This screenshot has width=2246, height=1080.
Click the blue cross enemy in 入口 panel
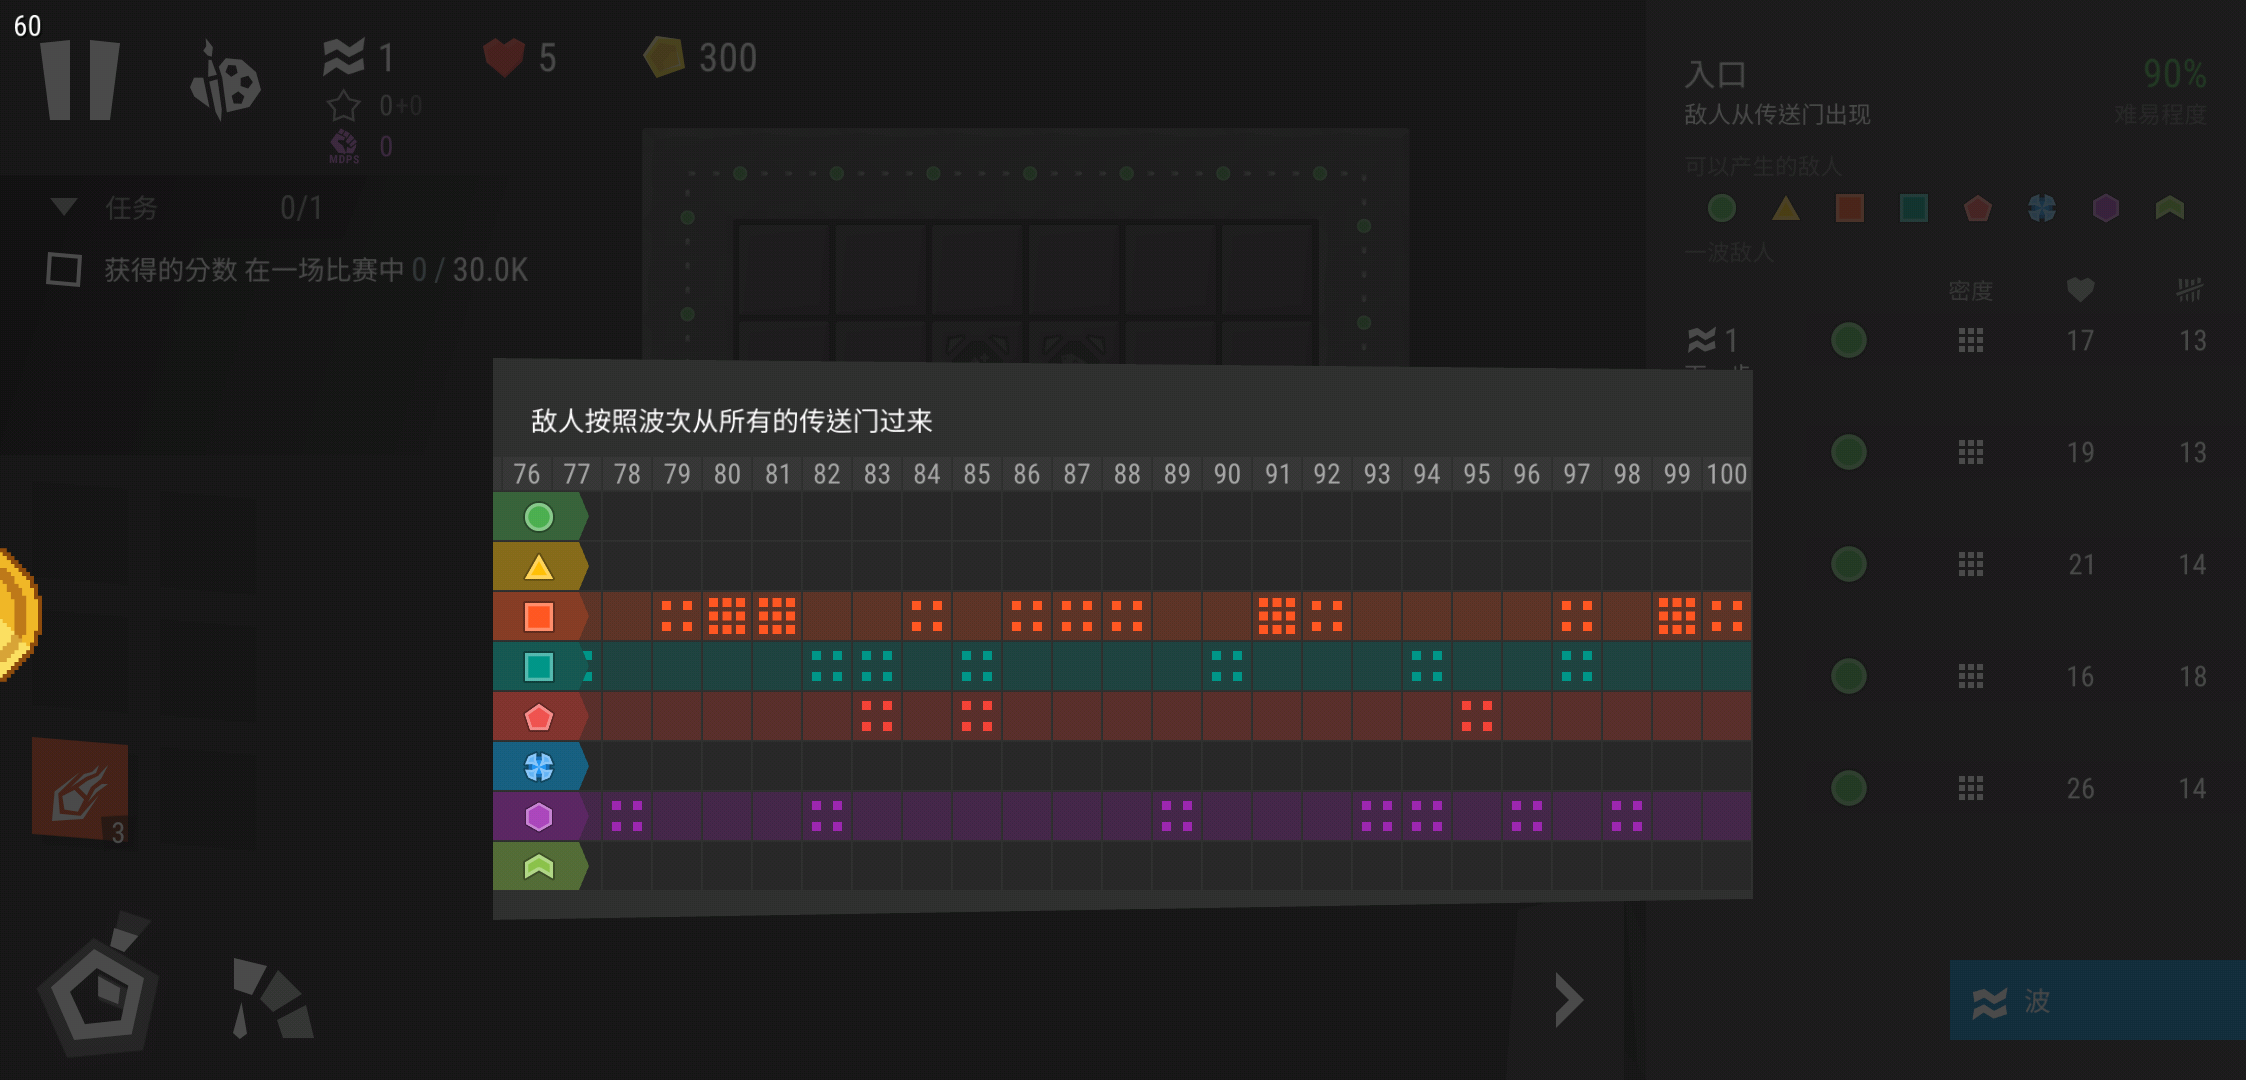pyautogui.click(x=2042, y=208)
